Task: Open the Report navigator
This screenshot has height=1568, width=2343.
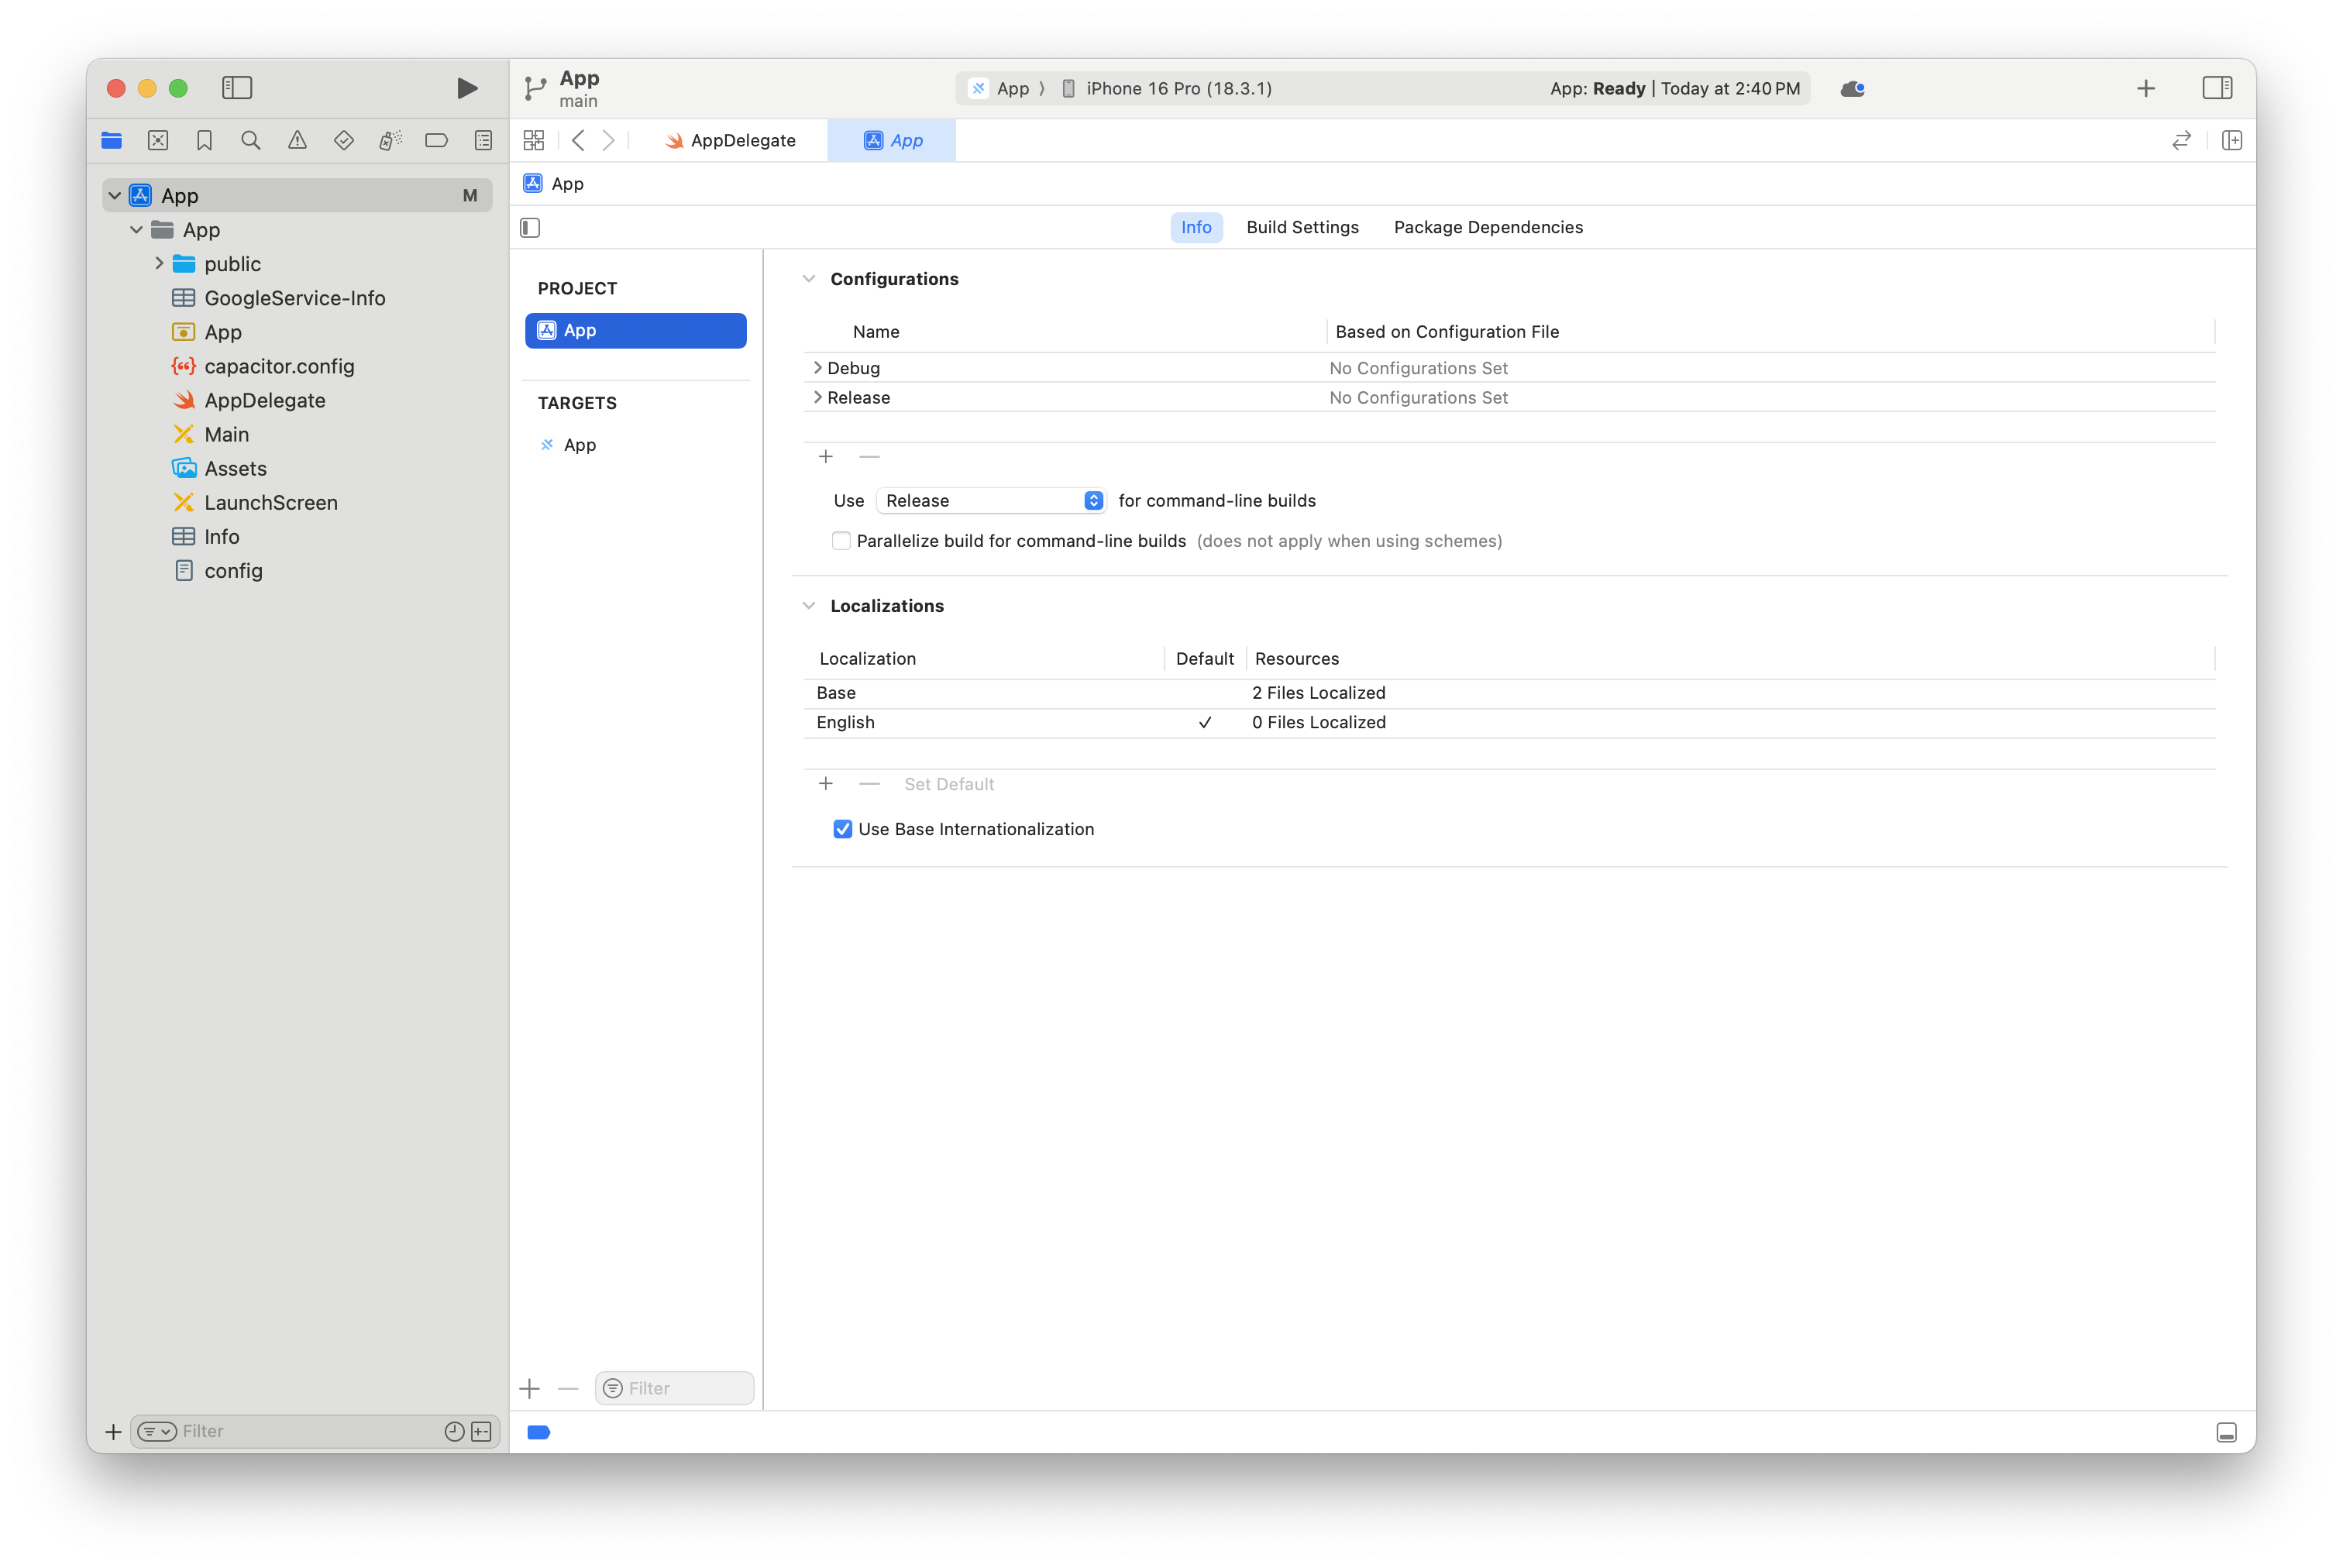Action: [x=483, y=140]
